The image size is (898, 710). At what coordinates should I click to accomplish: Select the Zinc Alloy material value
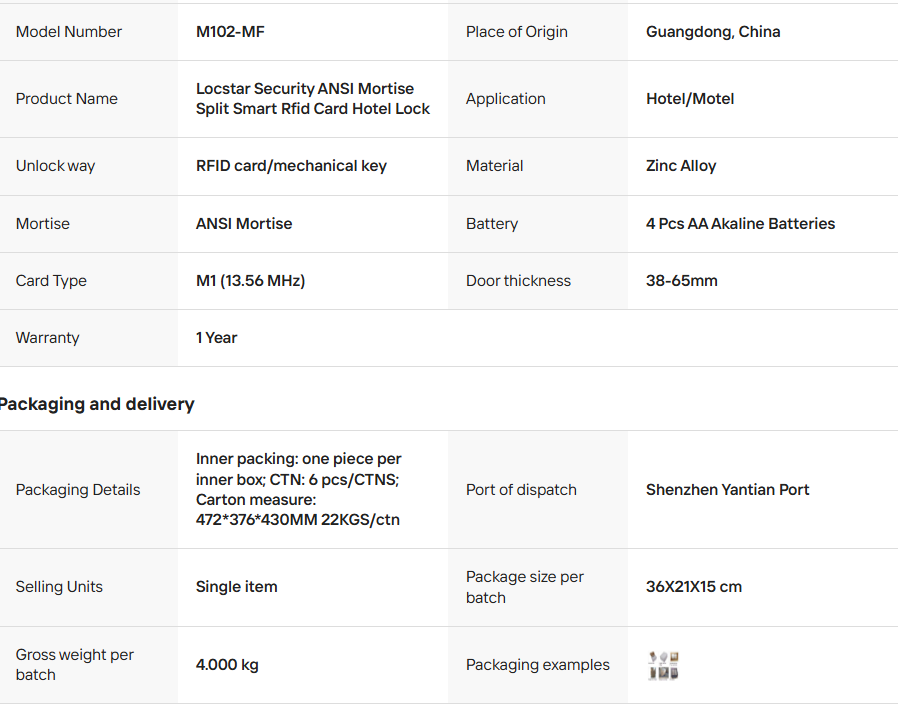tap(681, 166)
